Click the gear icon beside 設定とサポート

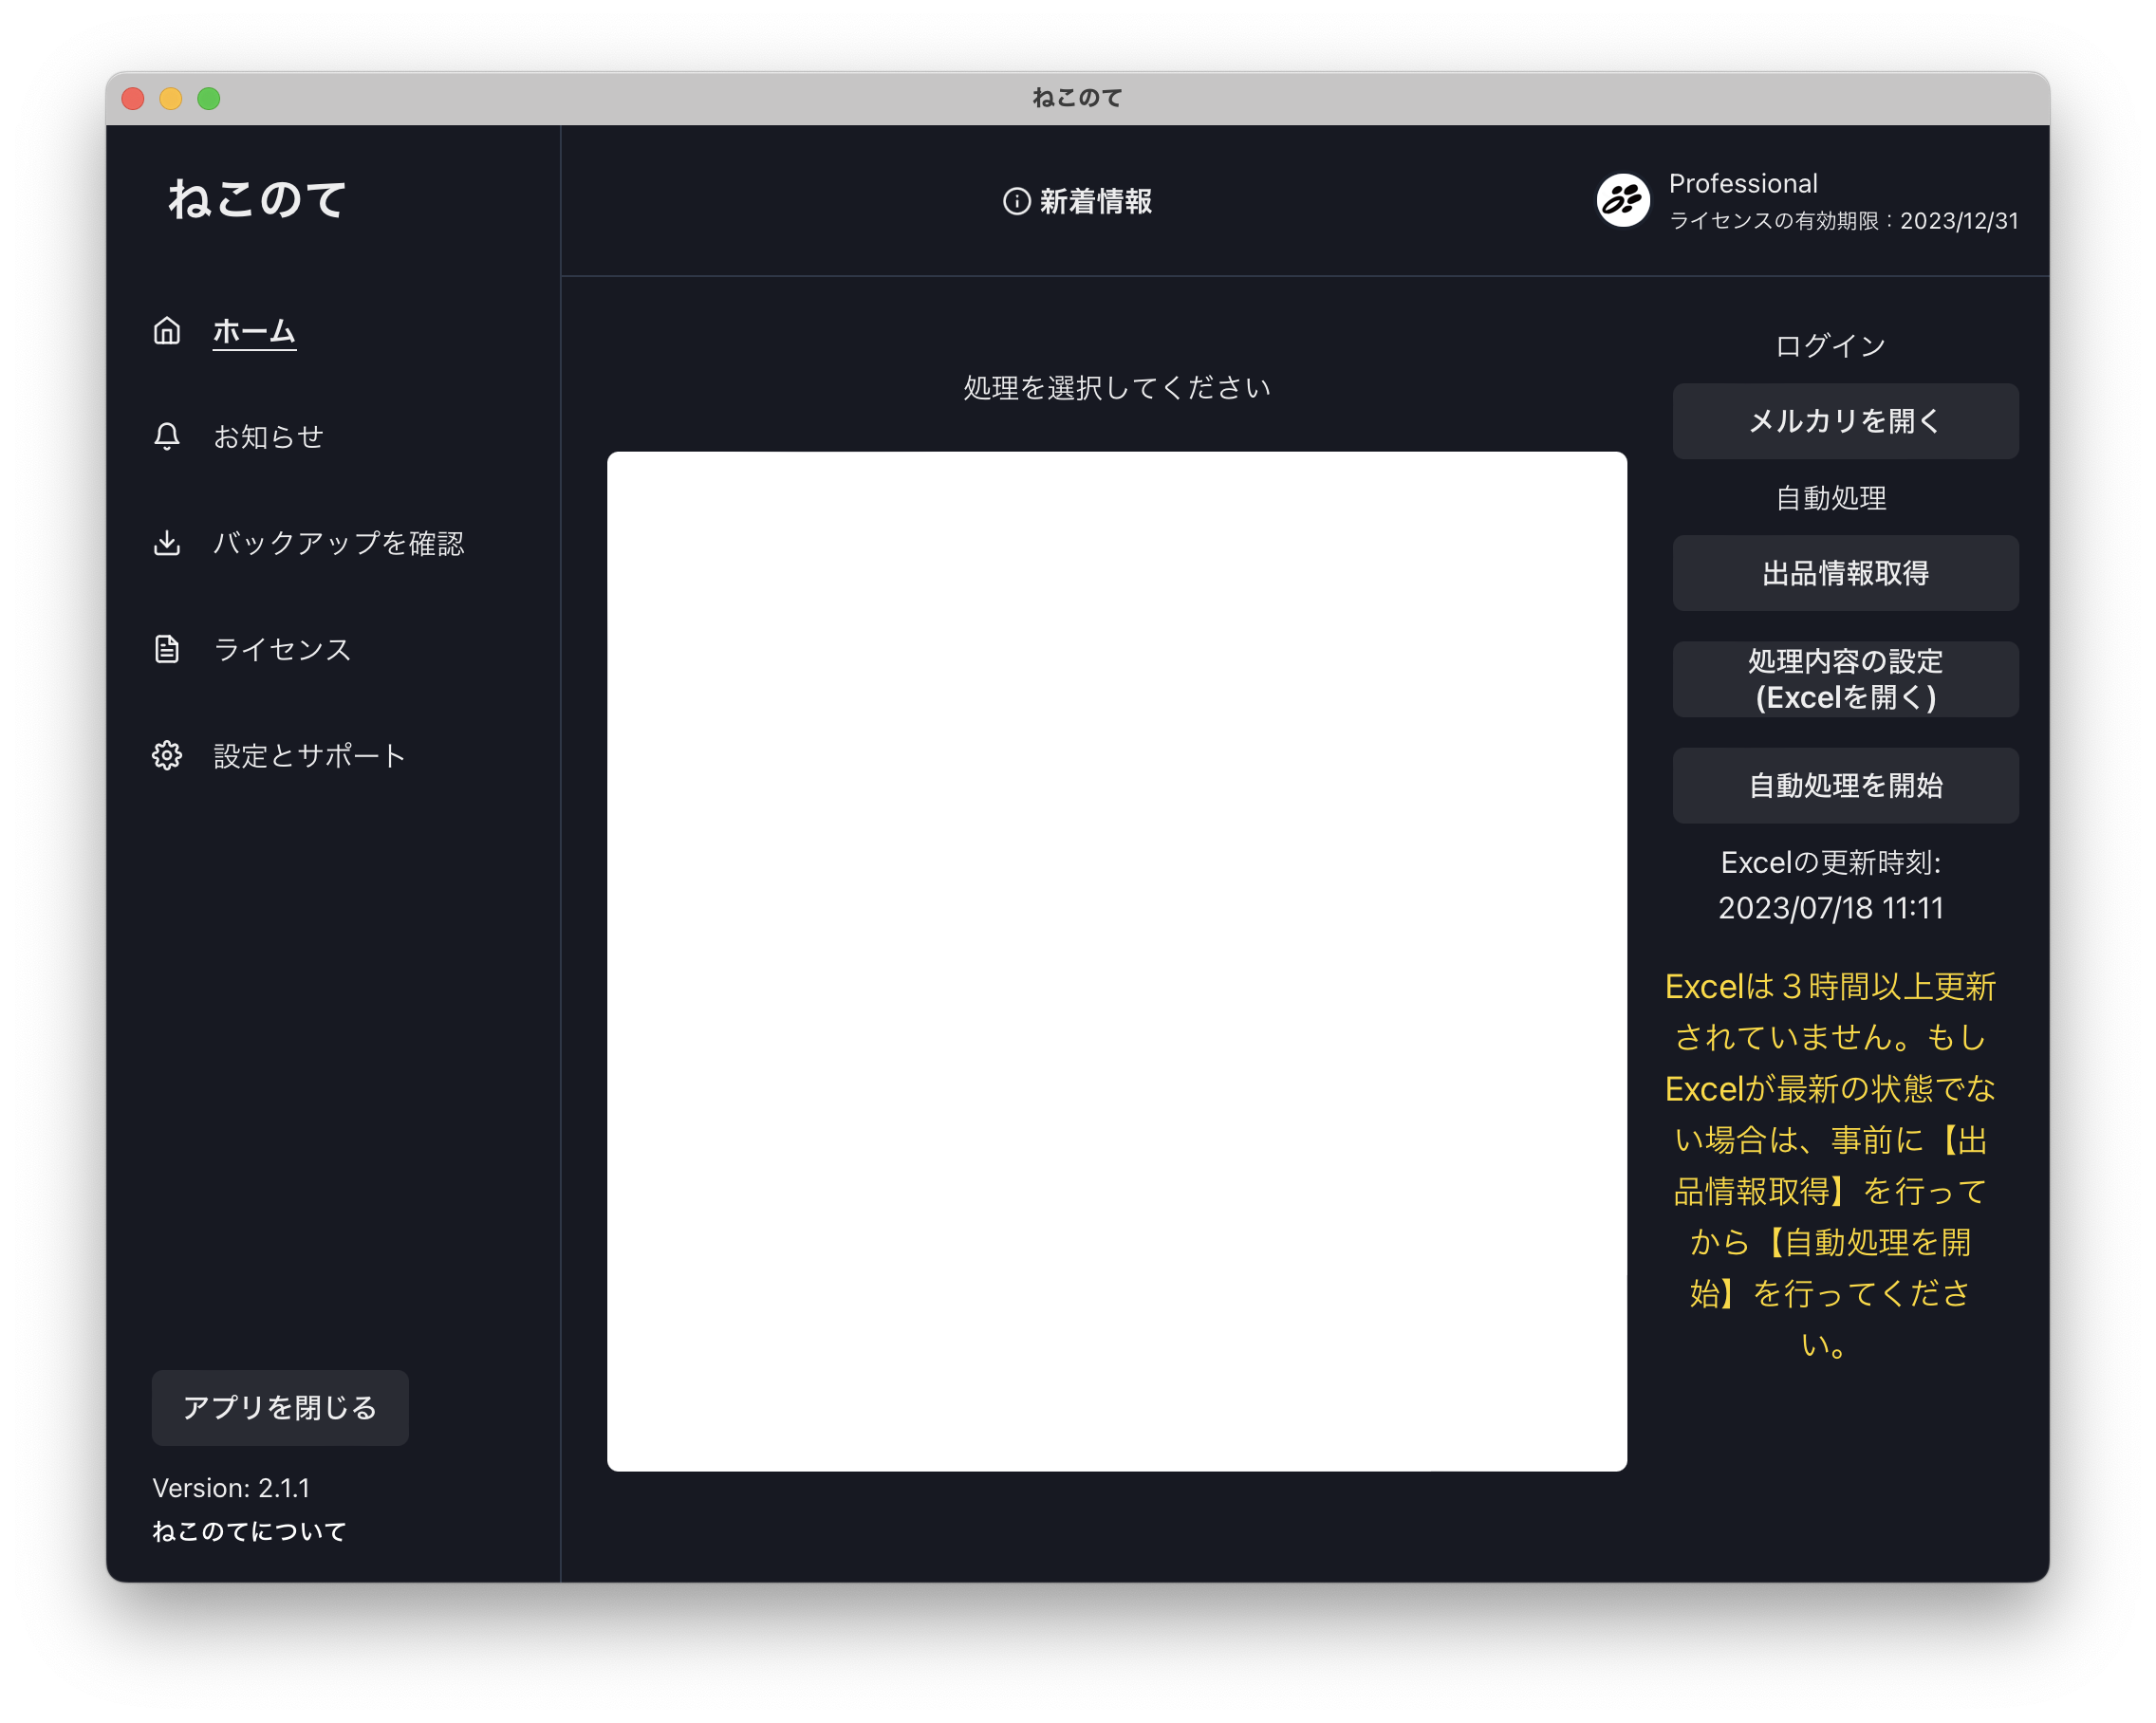pos(167,755)
